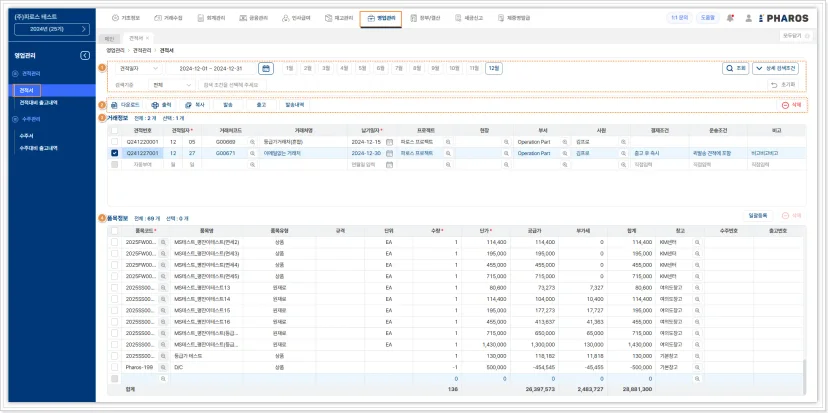Open the 기초정보 top menu
Screen dimensions: 828x413
pos(126,18)
